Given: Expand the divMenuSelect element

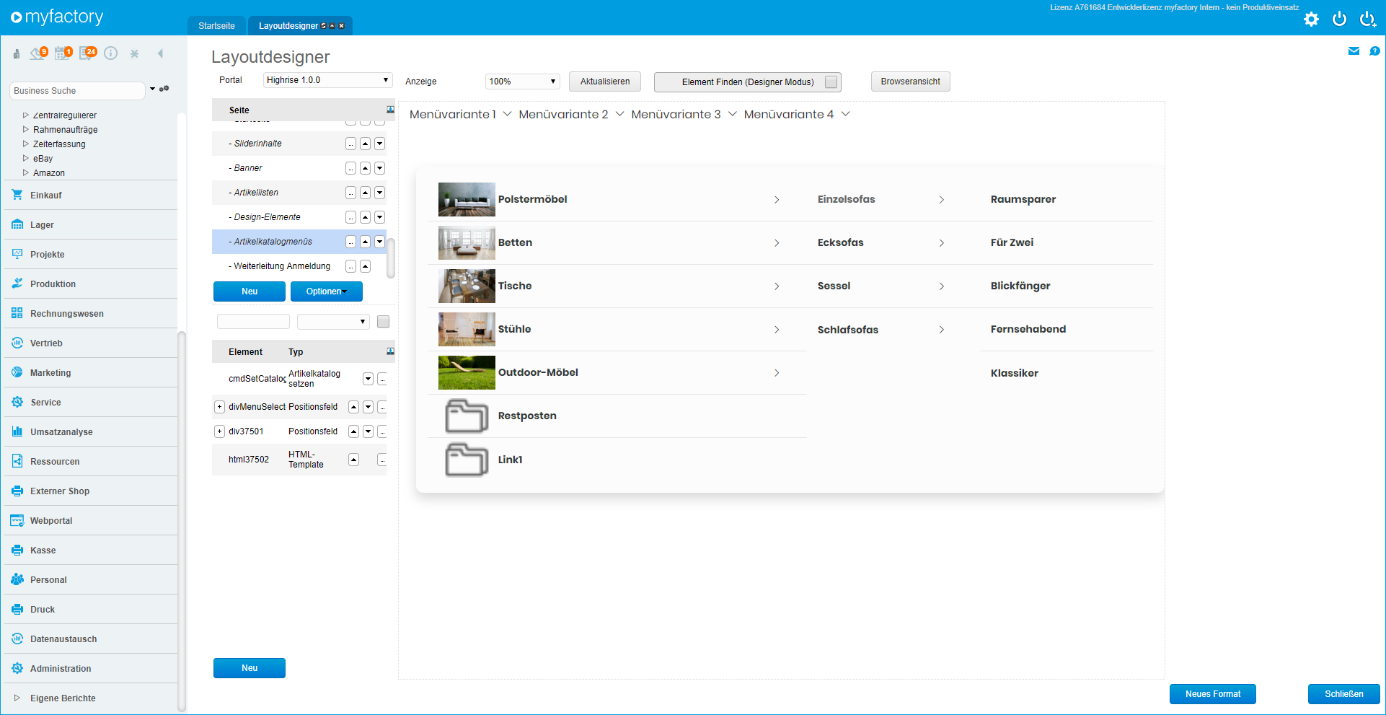Looking at the screenshot, I should click(220, 407).
